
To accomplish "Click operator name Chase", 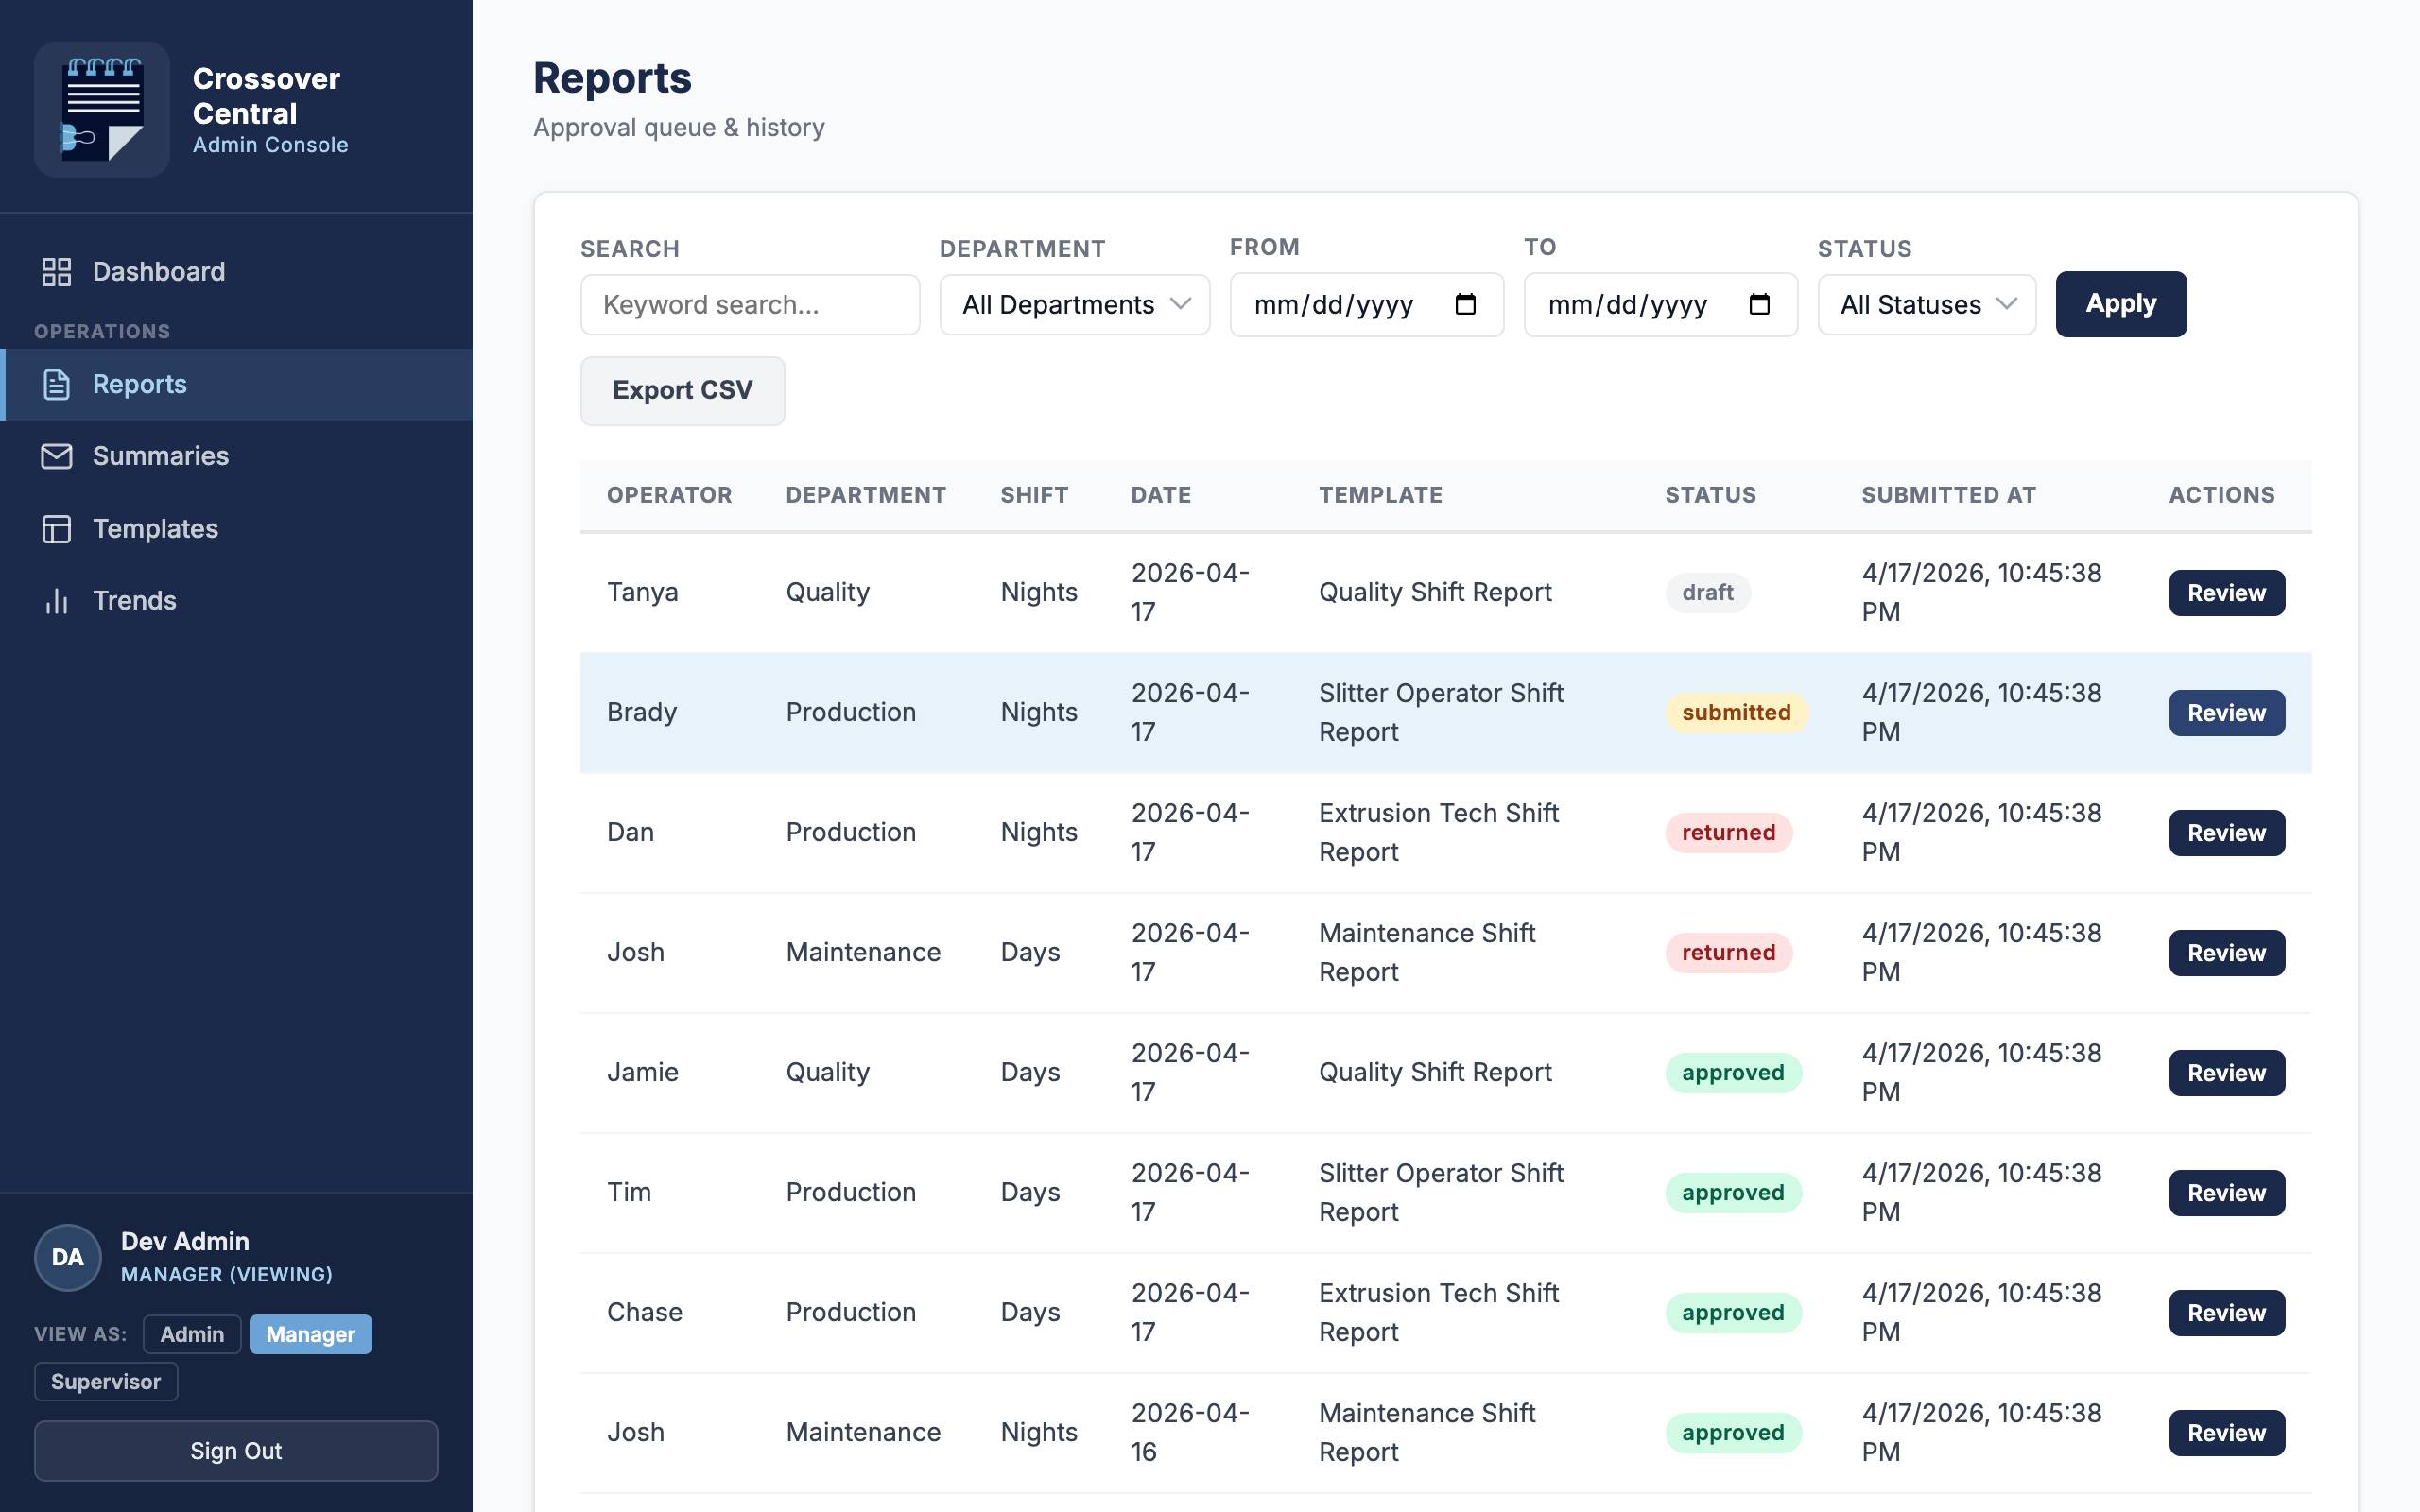I will pos(644,1312).
